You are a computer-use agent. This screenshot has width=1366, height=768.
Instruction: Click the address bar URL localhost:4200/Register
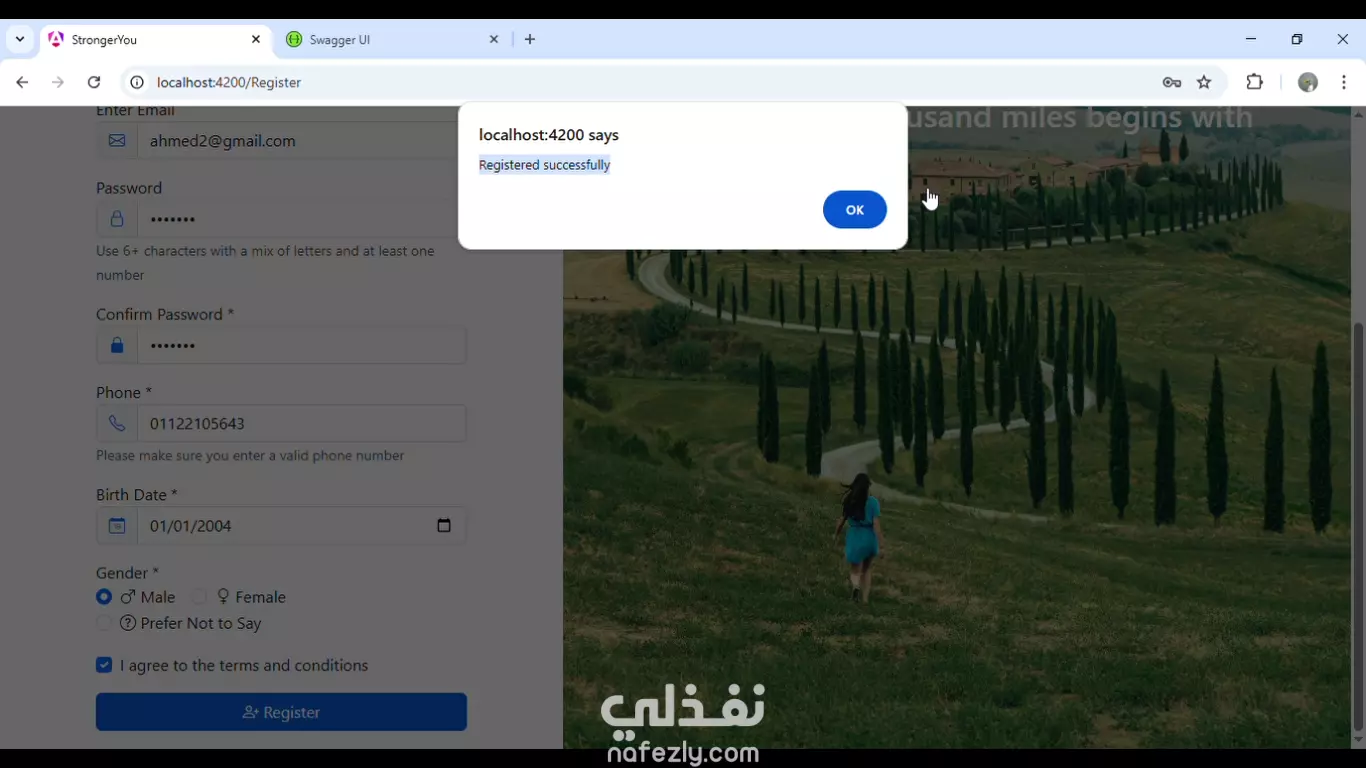(229, 82)
